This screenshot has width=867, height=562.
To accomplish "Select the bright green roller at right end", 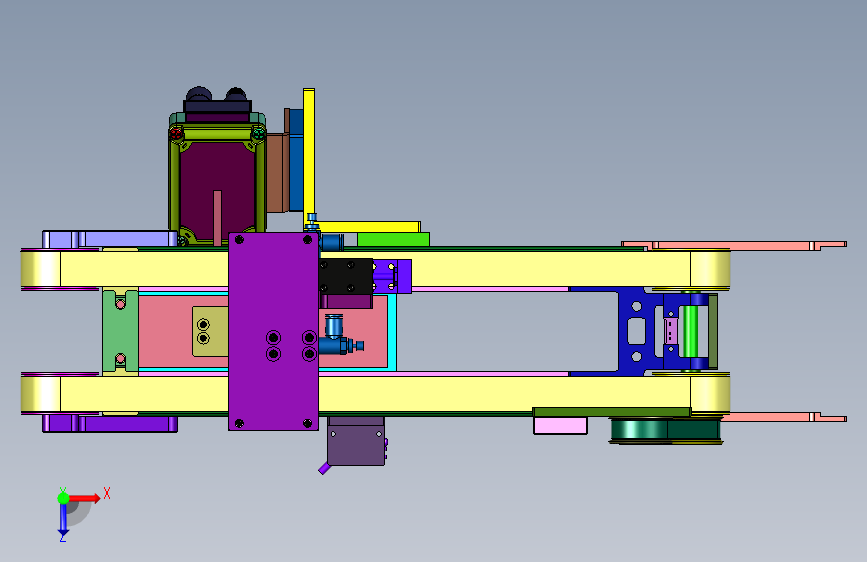I will click(690, 331).
